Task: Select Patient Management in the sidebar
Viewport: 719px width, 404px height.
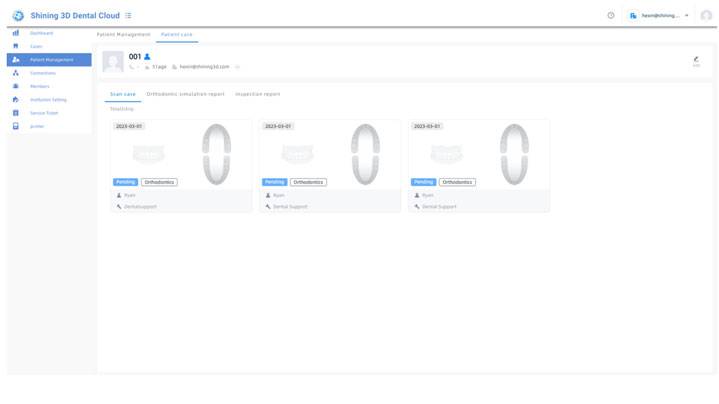Action: tap(49, 60)
